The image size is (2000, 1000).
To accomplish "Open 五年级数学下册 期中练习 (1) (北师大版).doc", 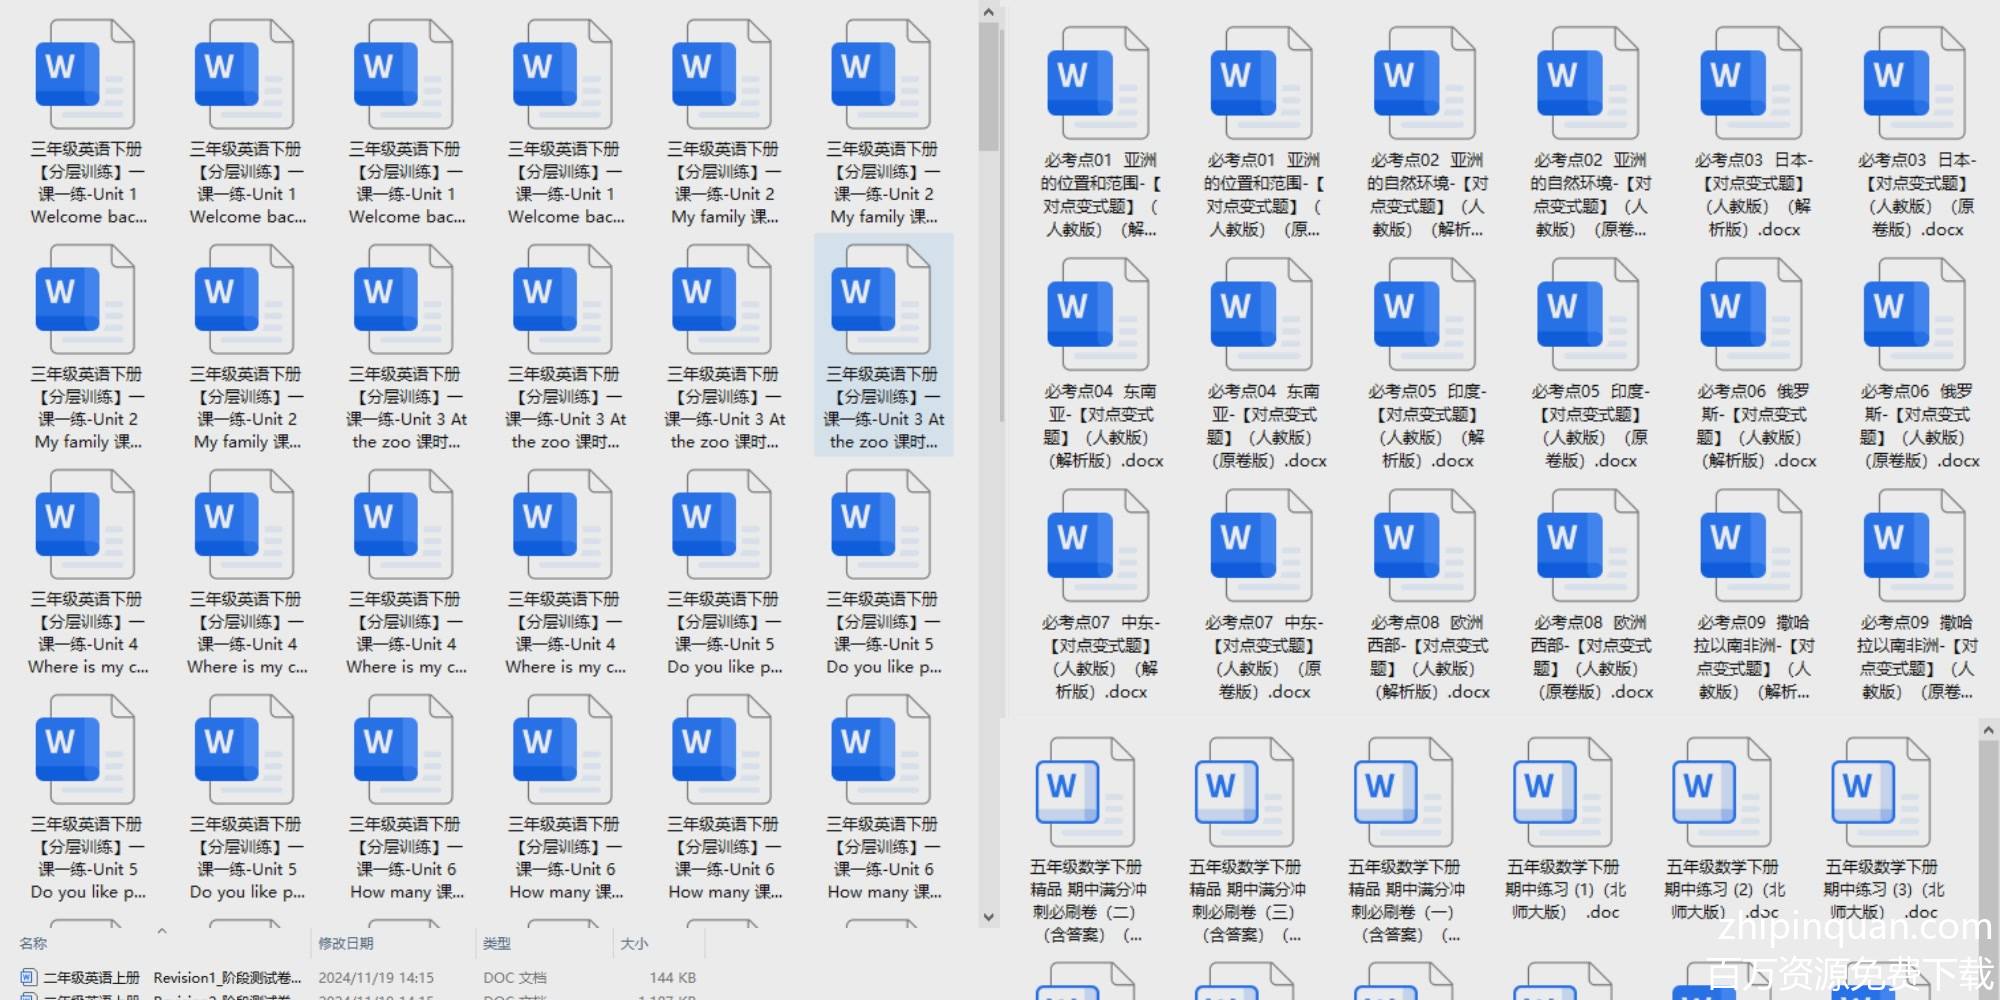I will pos(1564,829).
